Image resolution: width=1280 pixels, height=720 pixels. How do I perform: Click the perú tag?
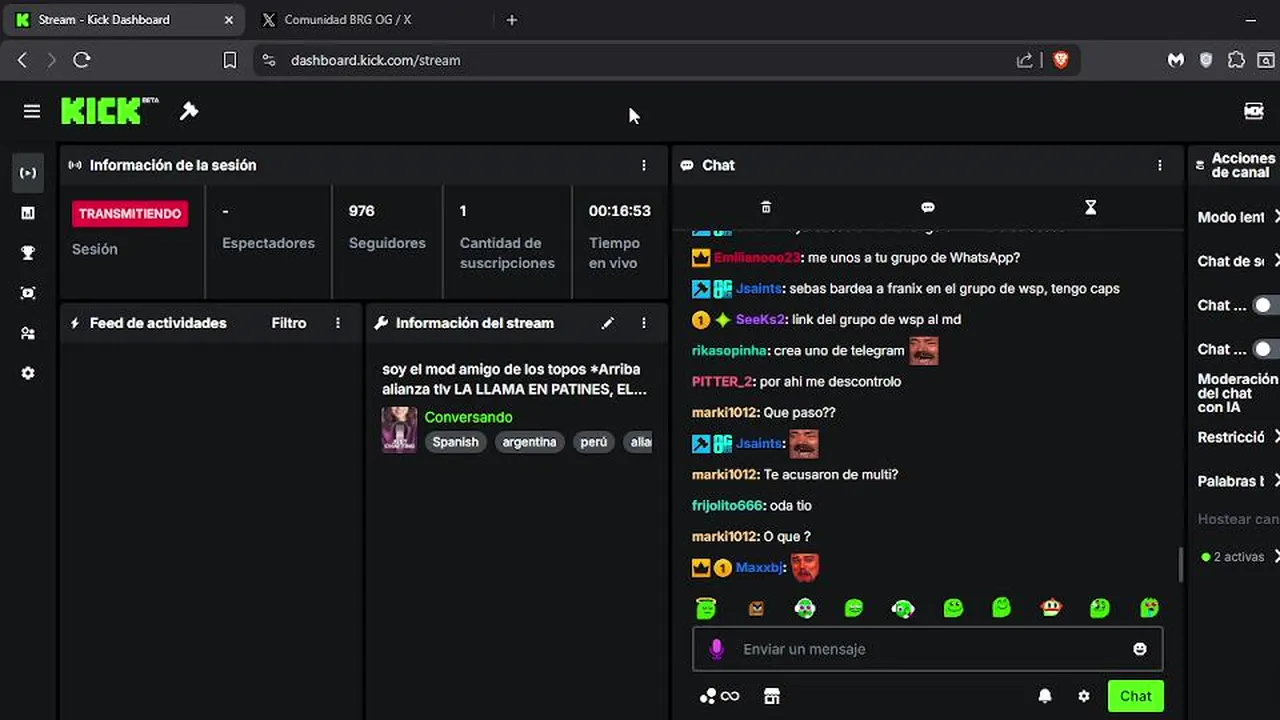(x=594, y=442)
